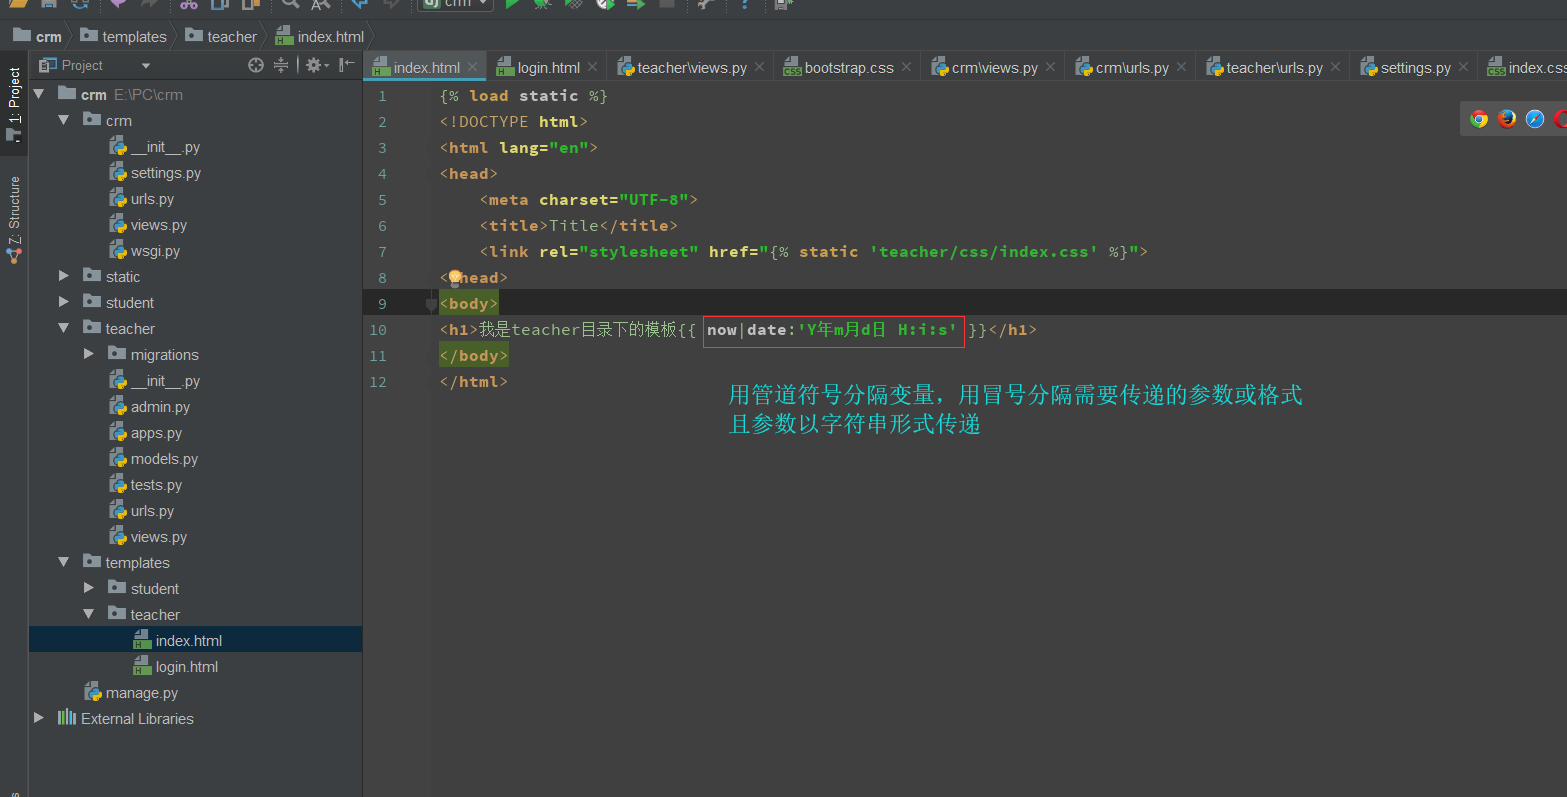
Task: Close the index.html editor tab
Action: (472, 67)
